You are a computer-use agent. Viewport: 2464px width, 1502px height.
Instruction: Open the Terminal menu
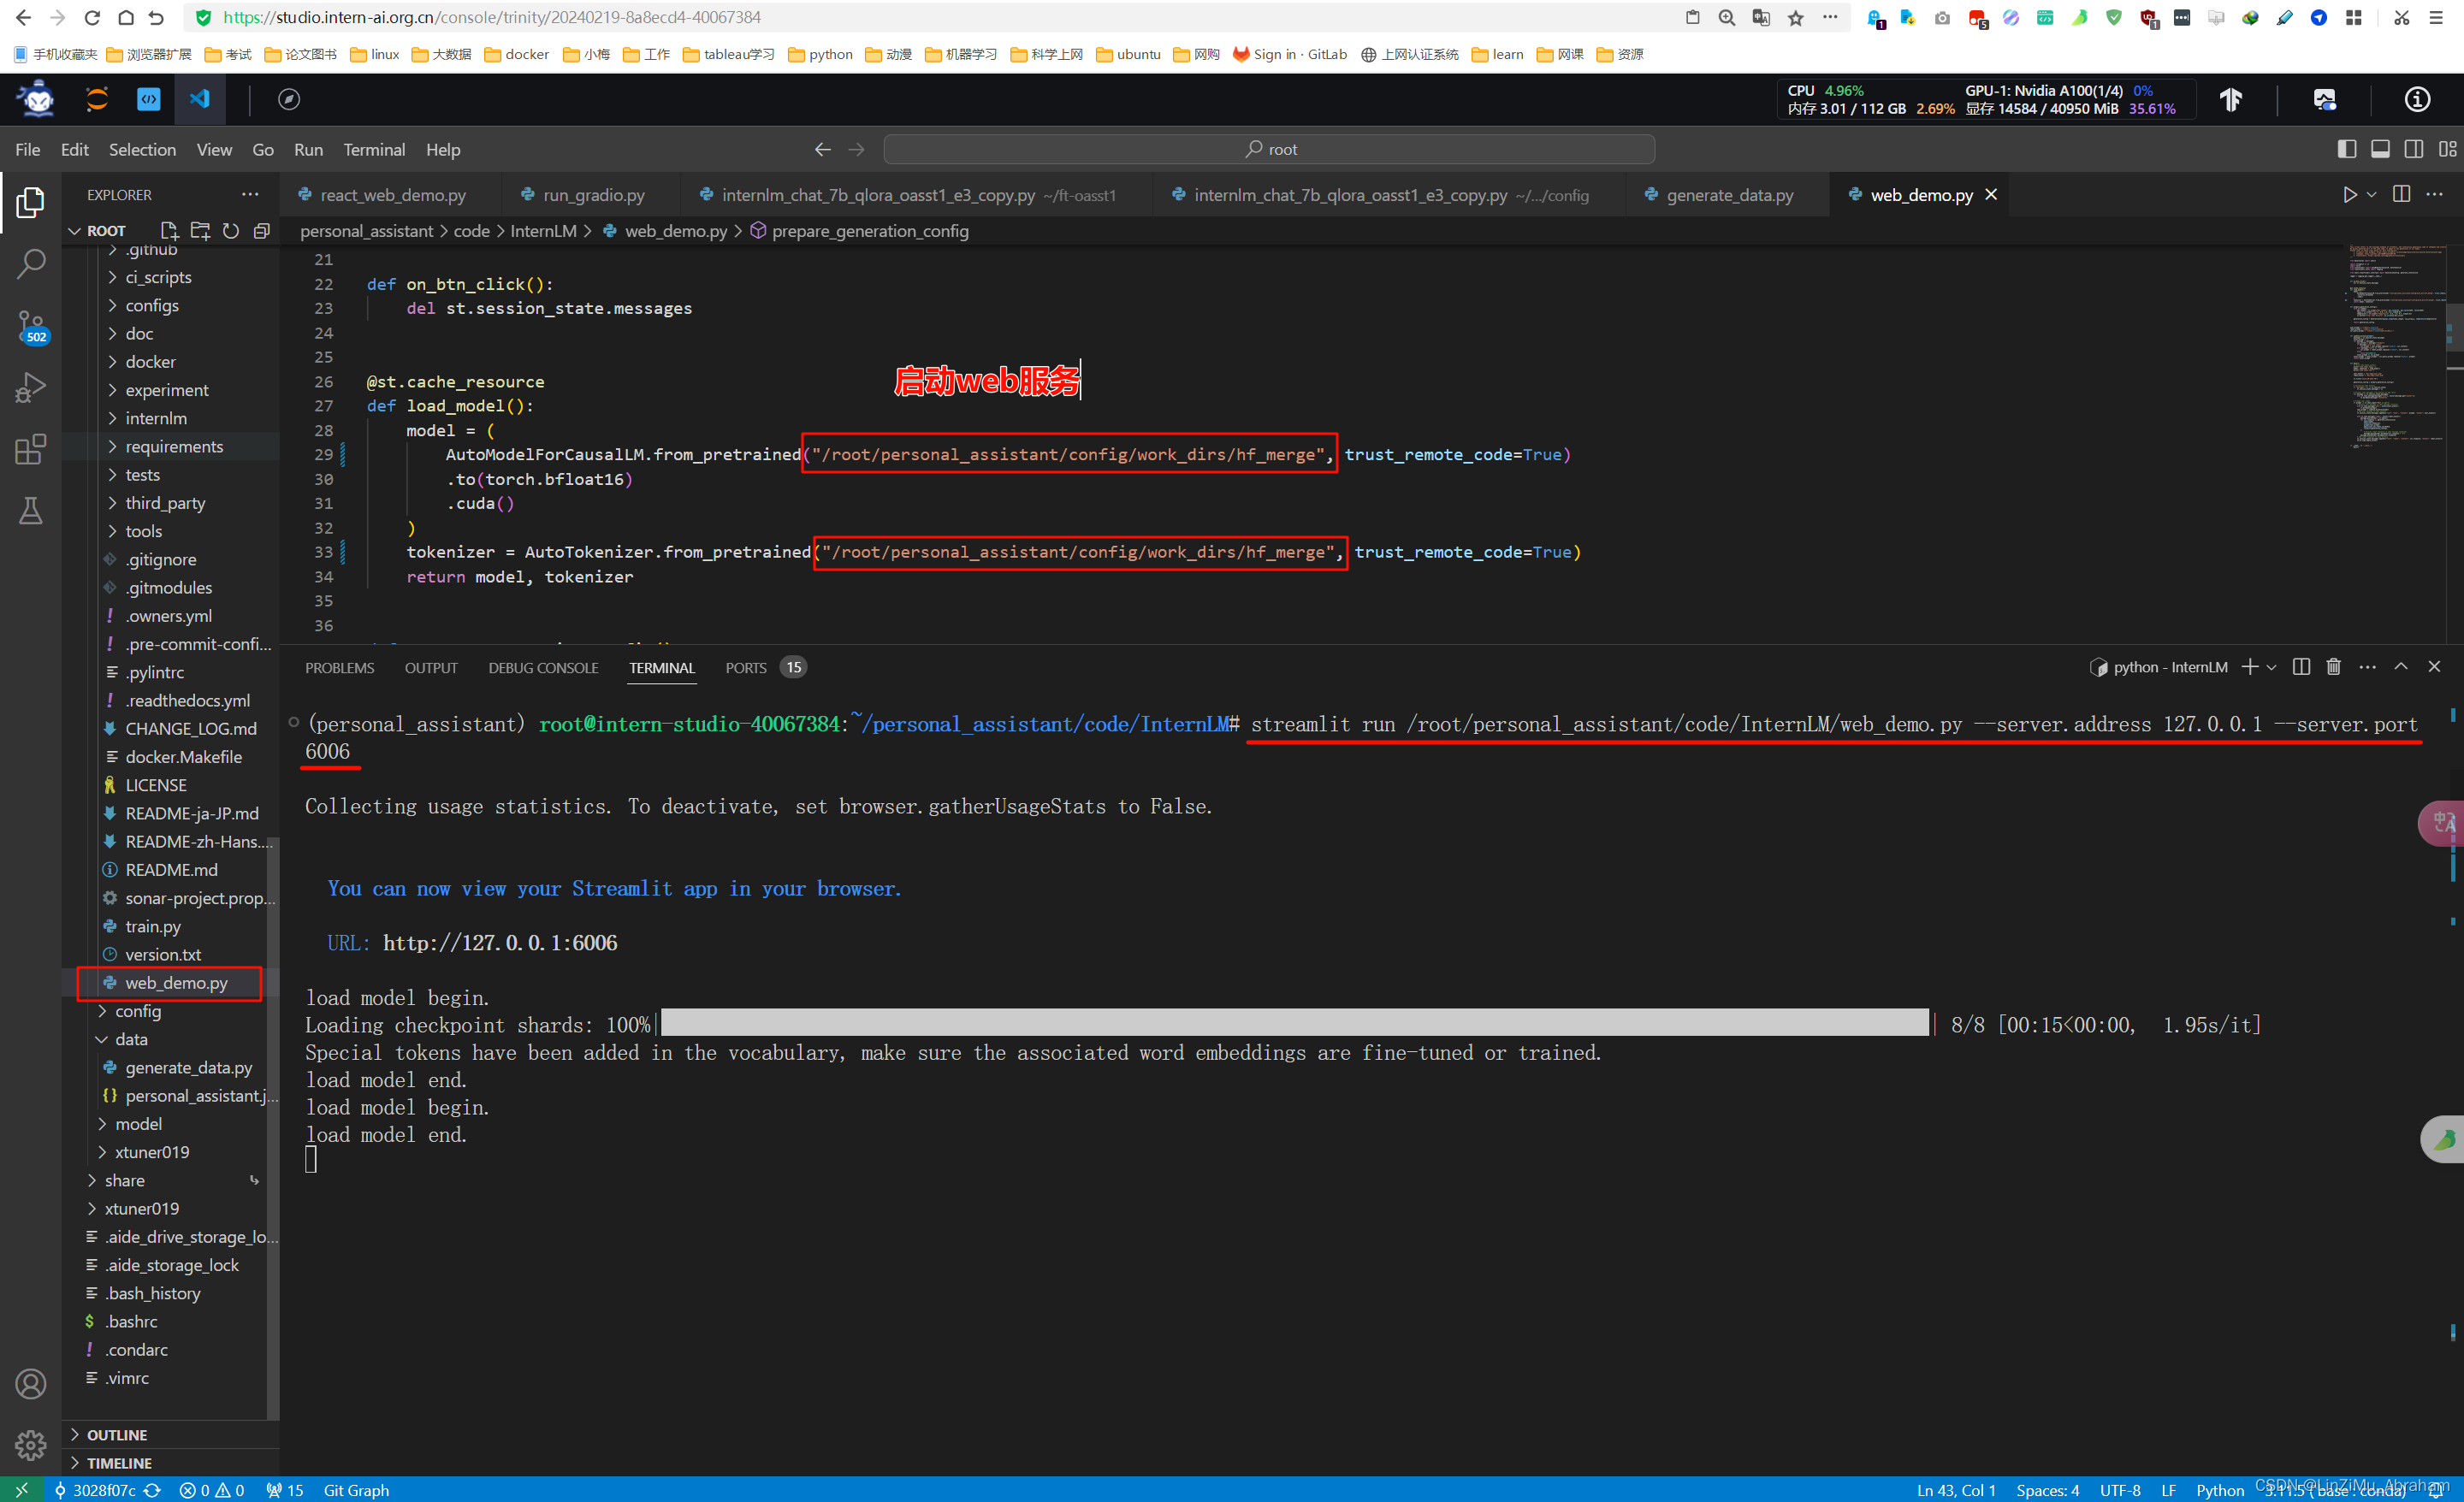pyautogui.click(x=374, y=149)
